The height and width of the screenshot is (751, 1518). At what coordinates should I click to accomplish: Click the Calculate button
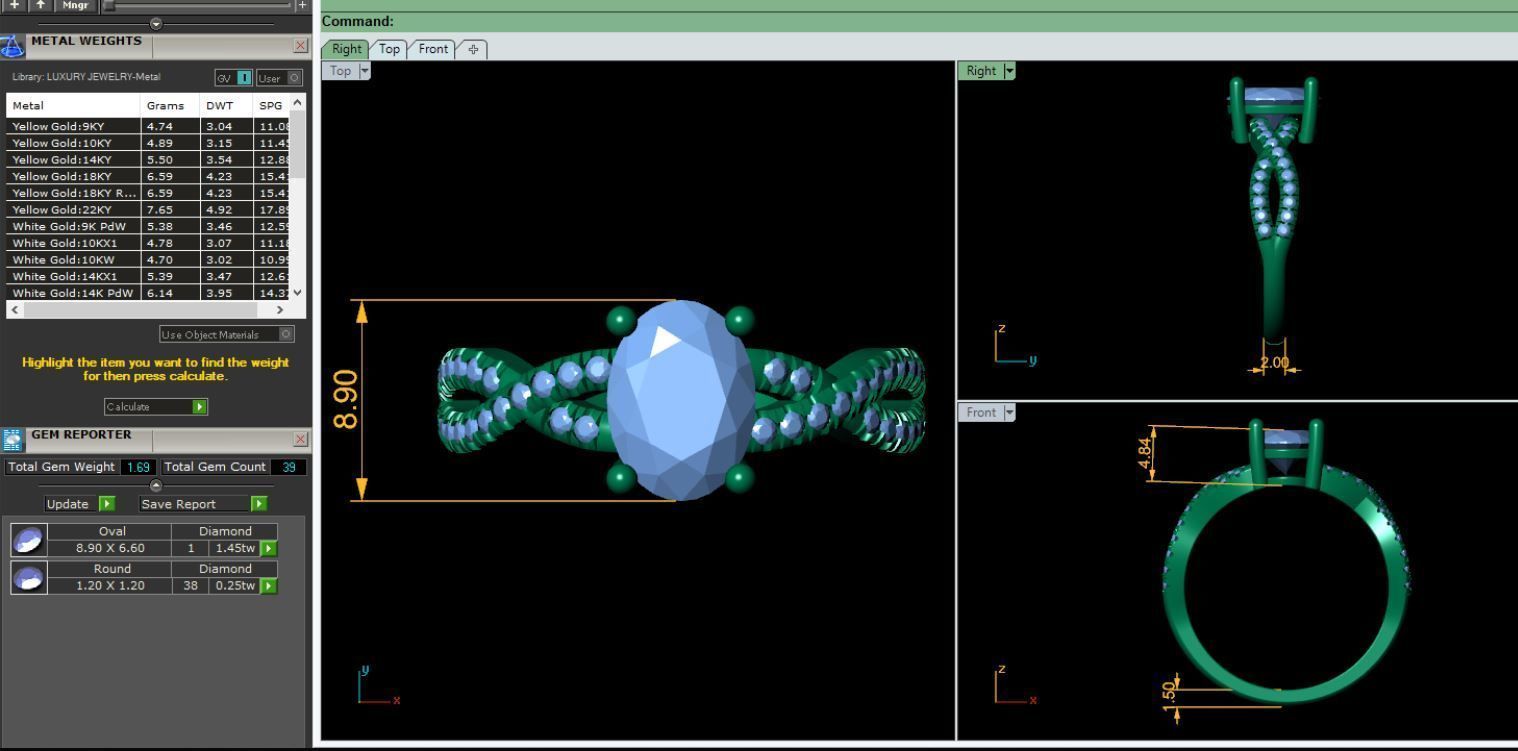pos(156,407)
